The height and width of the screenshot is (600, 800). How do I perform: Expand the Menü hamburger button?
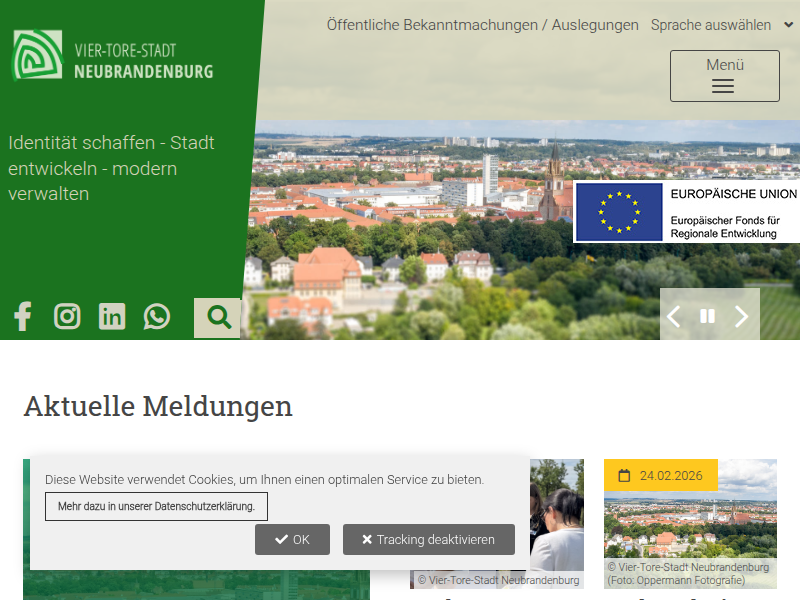point(724,76)
